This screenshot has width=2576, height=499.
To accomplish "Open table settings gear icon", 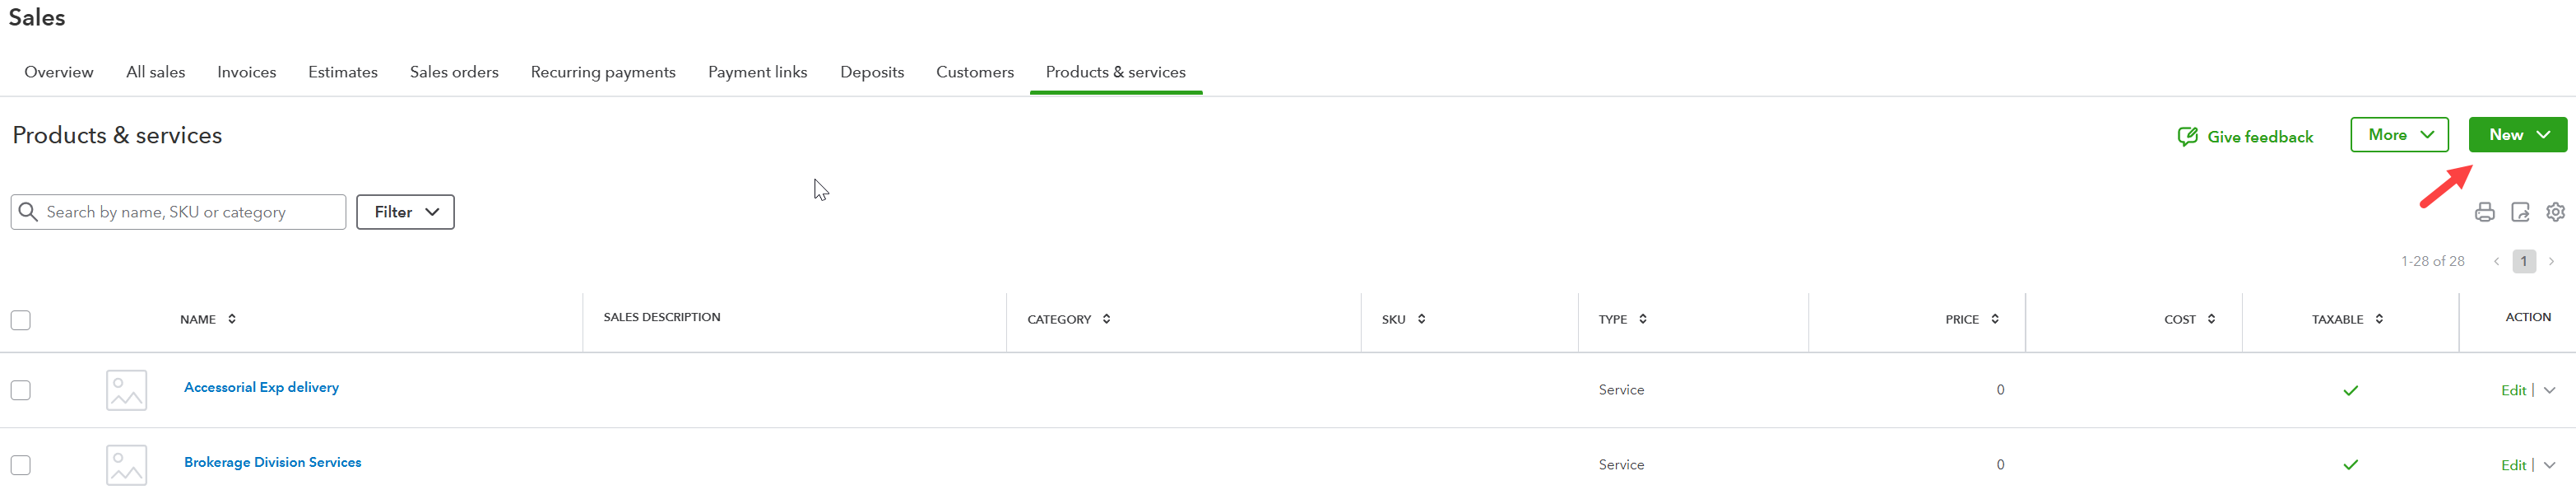I will tap(2555, 212).
